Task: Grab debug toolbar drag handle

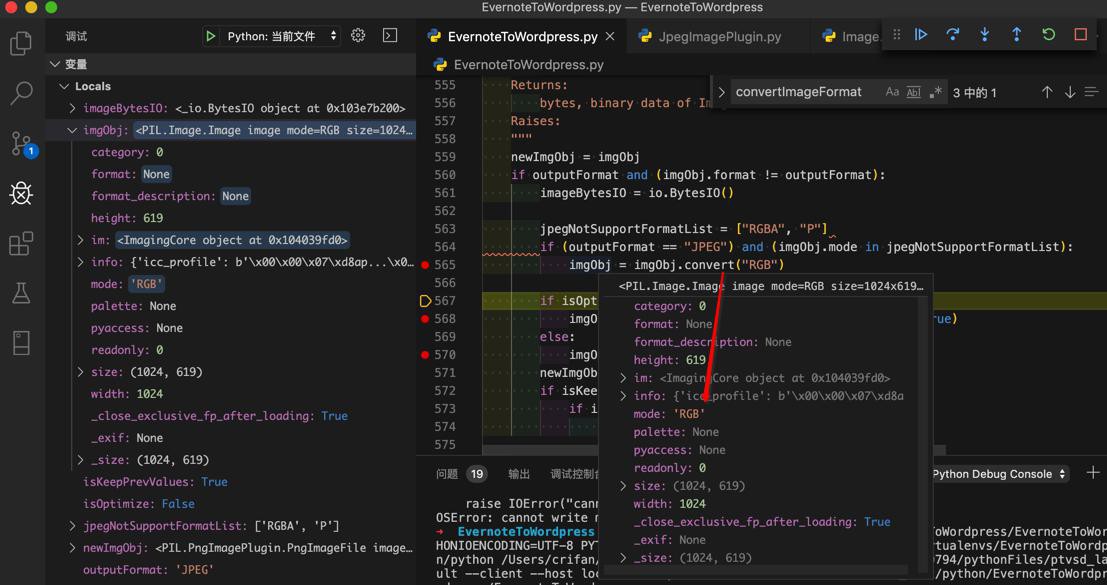Action: [897, 34]
